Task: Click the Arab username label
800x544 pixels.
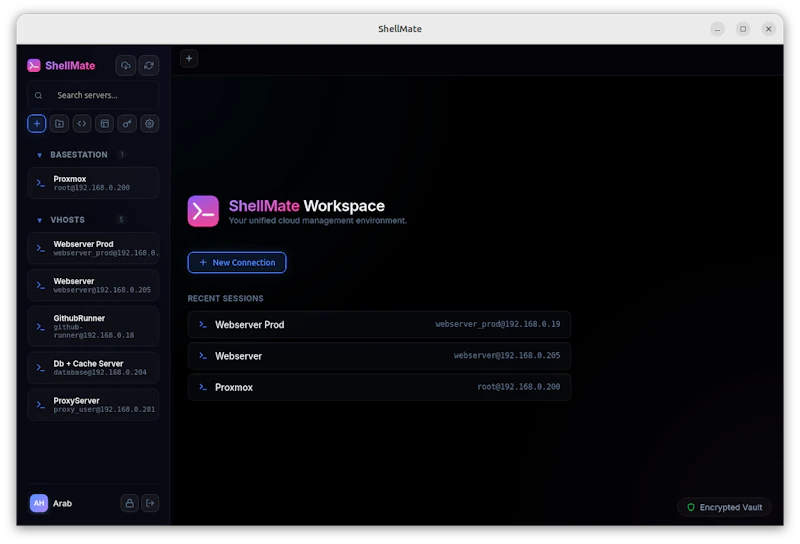Action: 62,504
